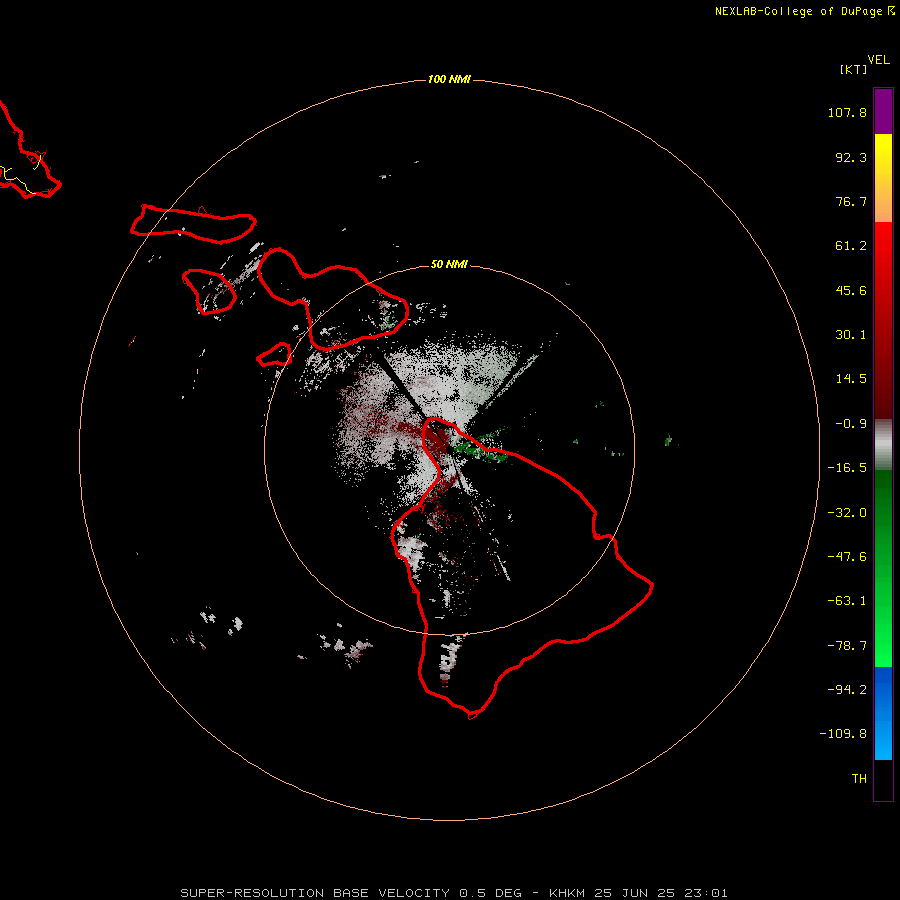Screen dimensions: 900x900
Task: Click the -32.0 velocity scale value
Action: 847,513
